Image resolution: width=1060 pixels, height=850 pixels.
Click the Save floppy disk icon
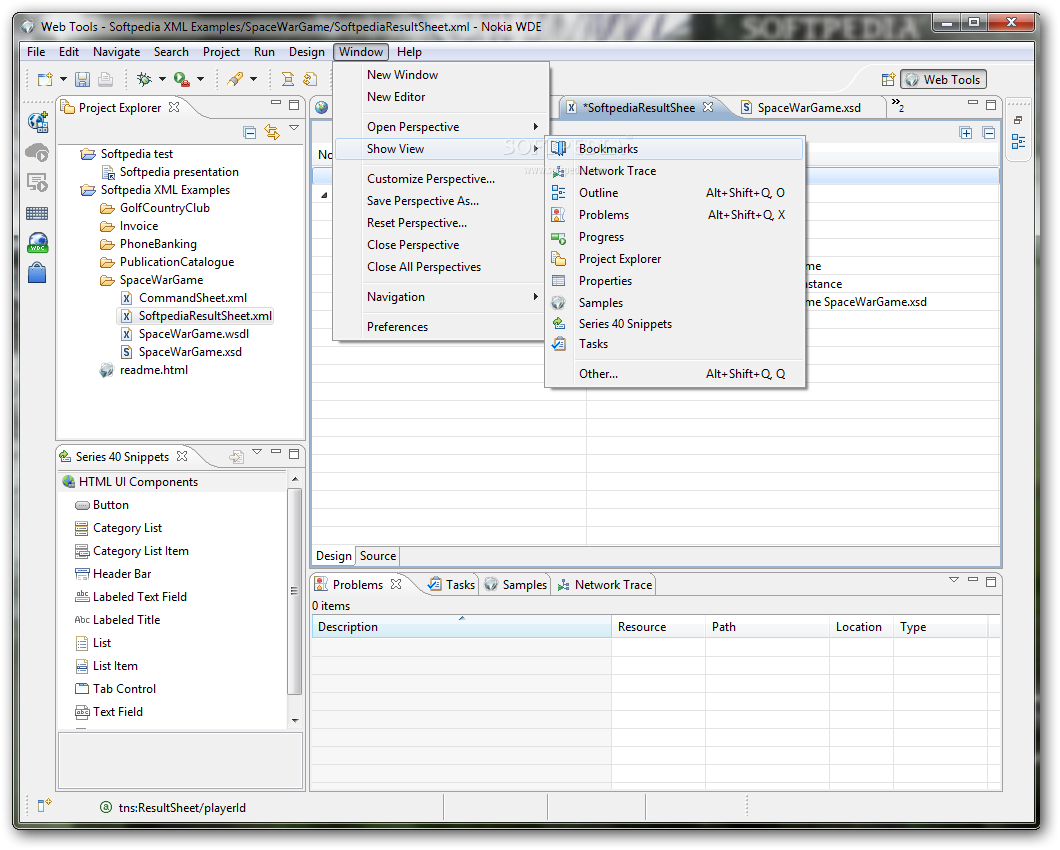pos(82,79)
